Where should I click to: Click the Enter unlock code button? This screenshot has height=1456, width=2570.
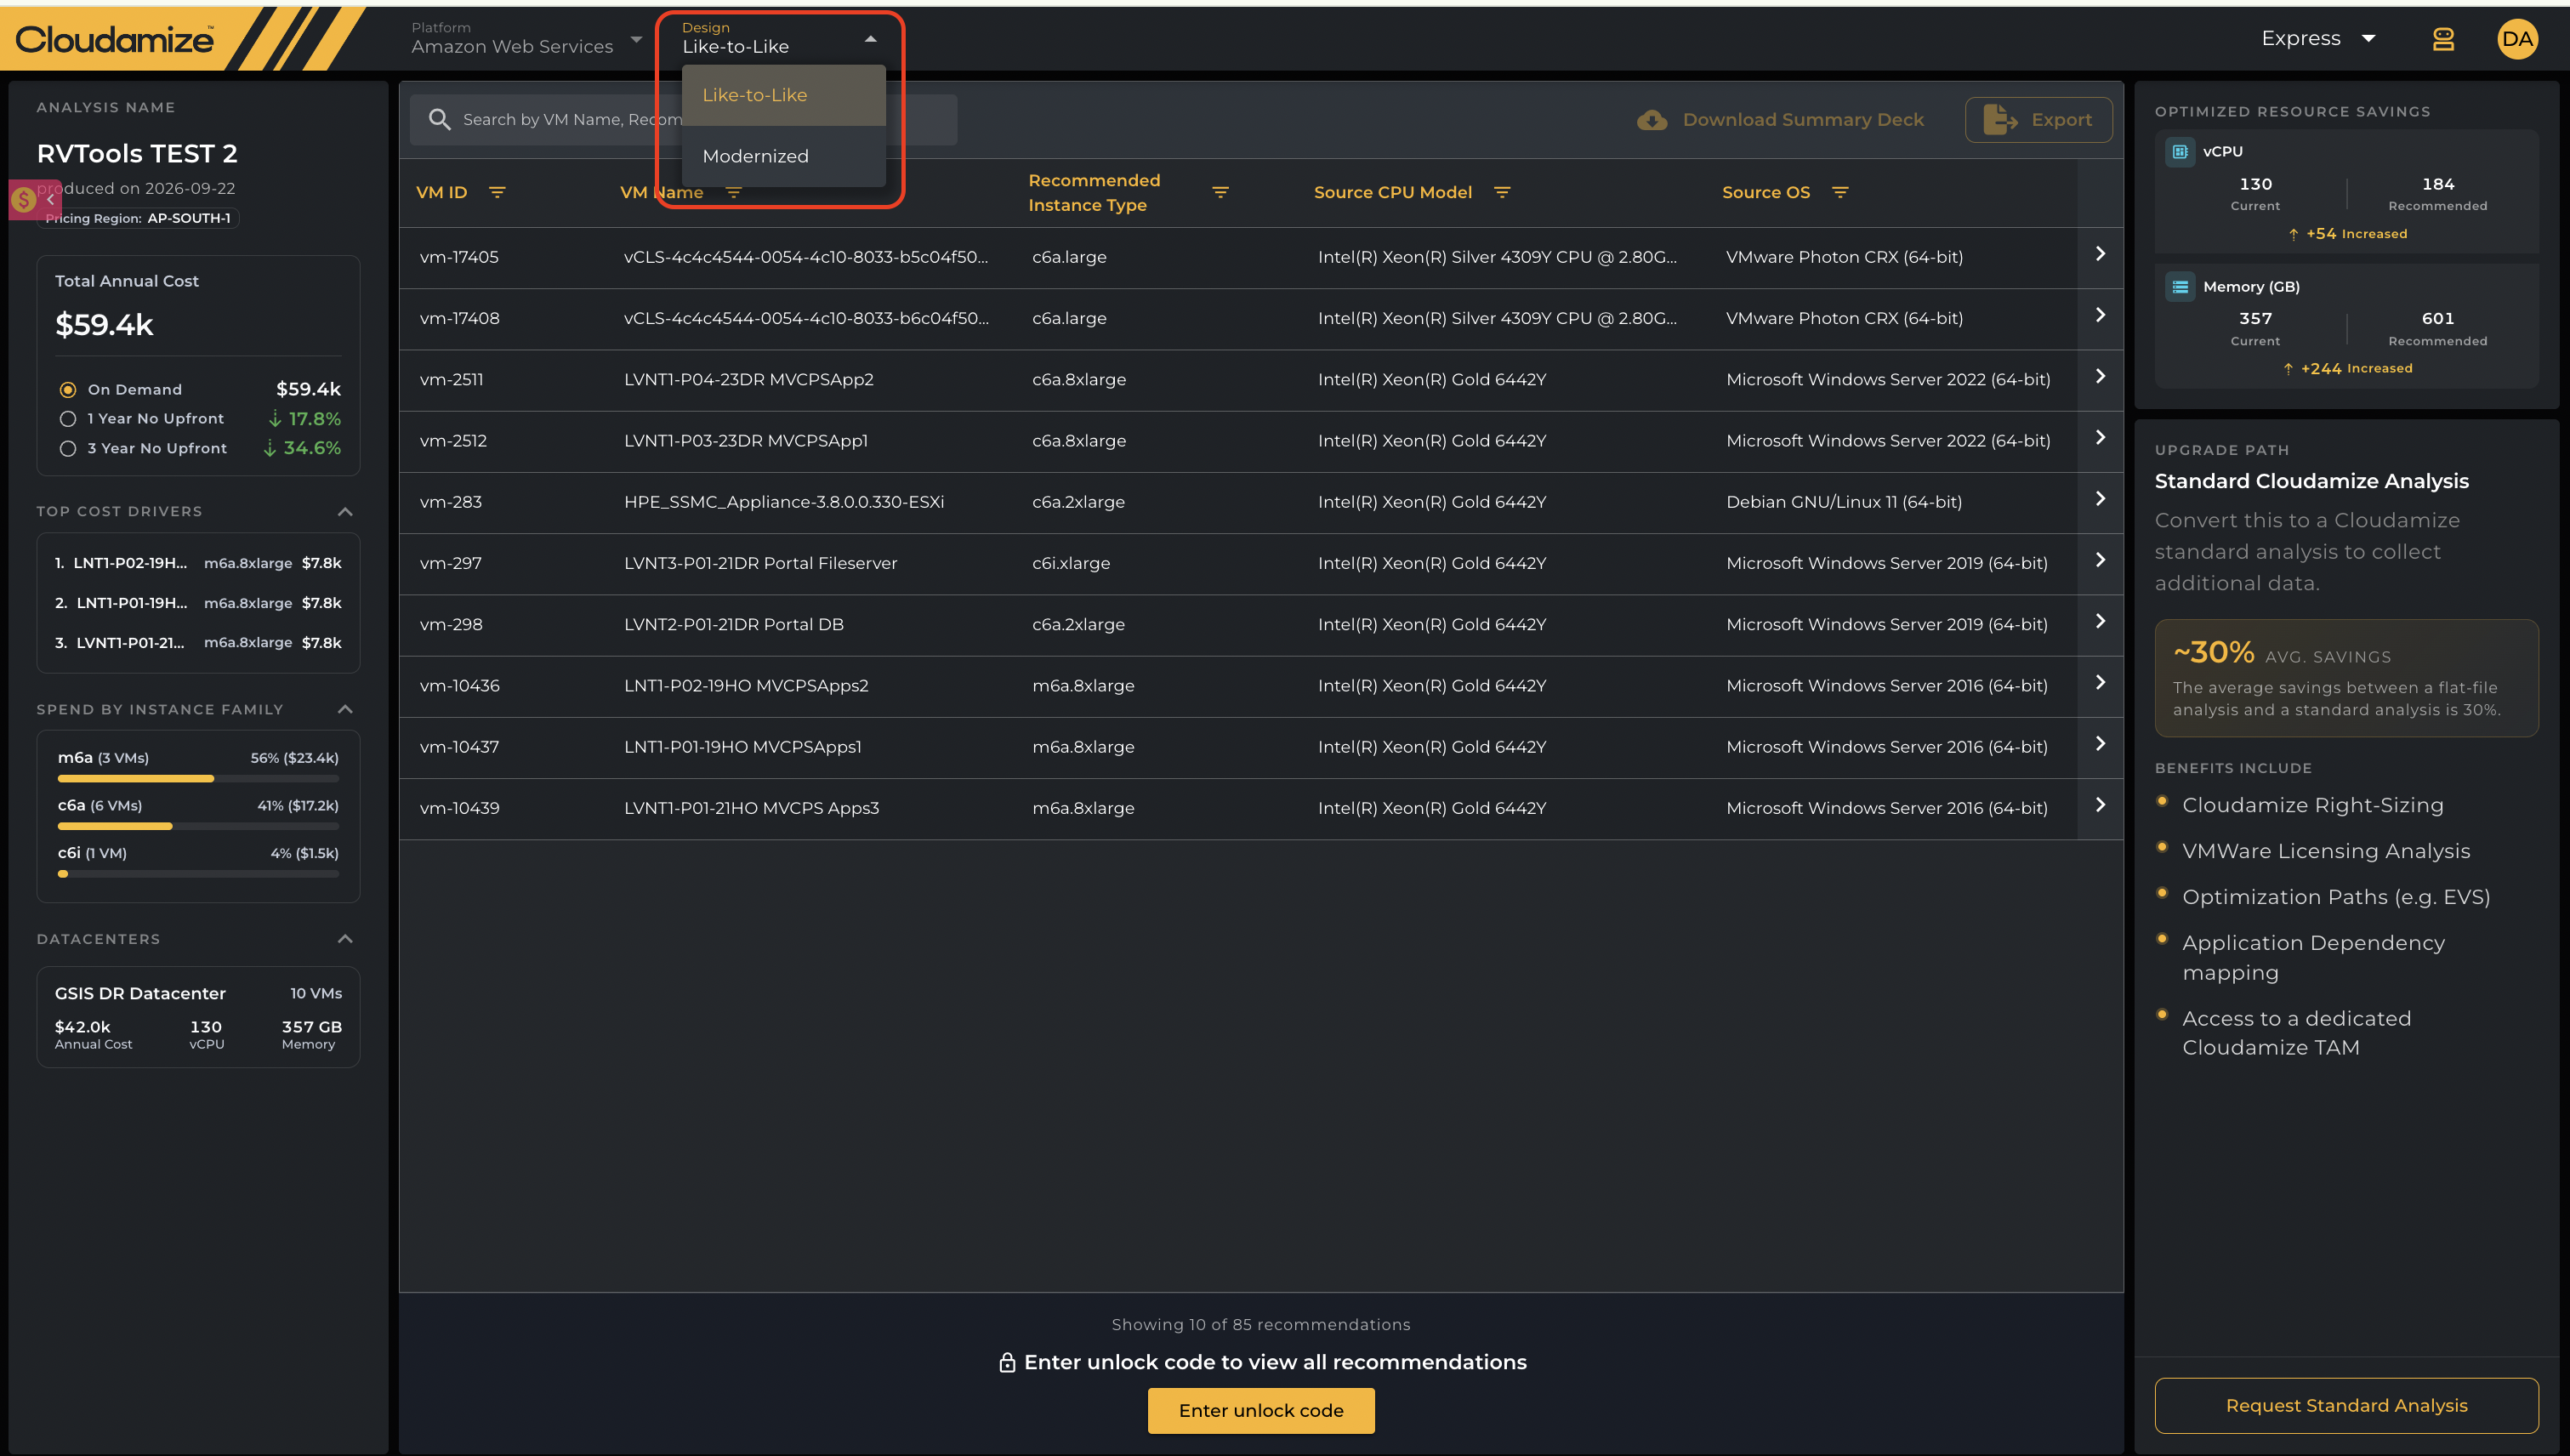click(x=1260, y=1410)
